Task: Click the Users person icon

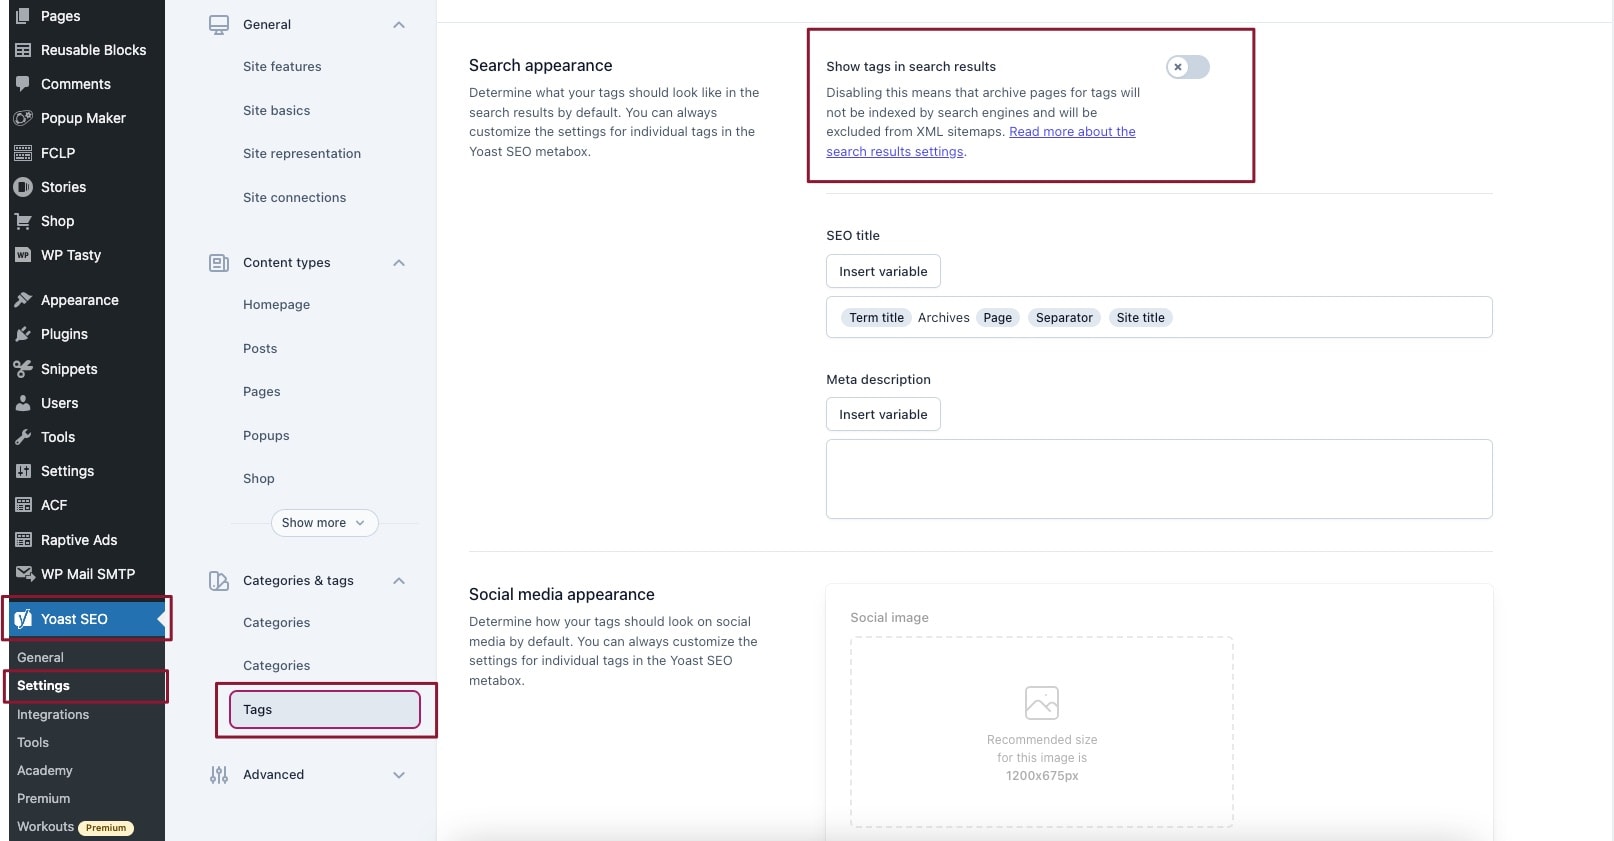Action: click(23, 403)
